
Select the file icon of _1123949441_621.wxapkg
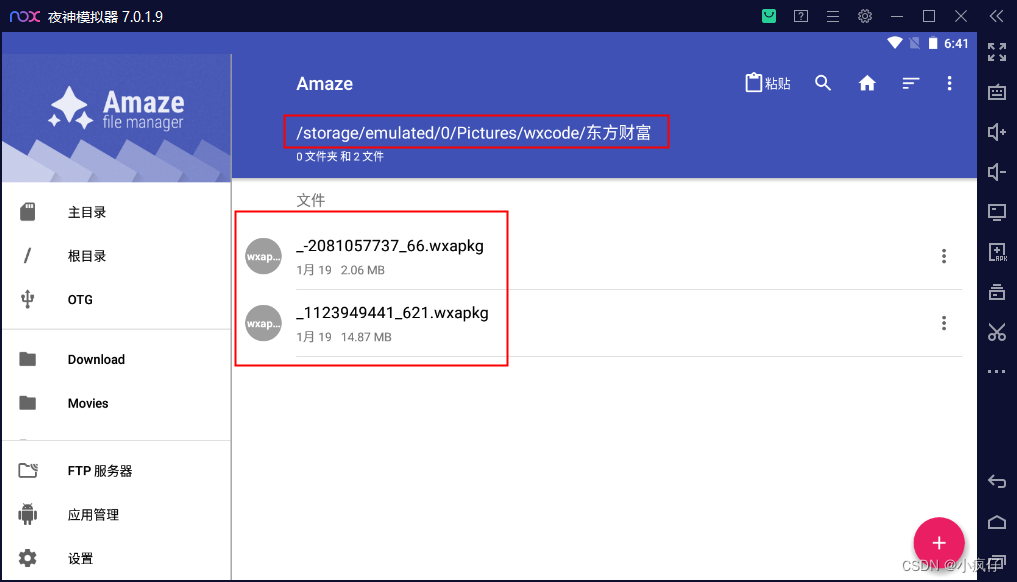(263, 323)
